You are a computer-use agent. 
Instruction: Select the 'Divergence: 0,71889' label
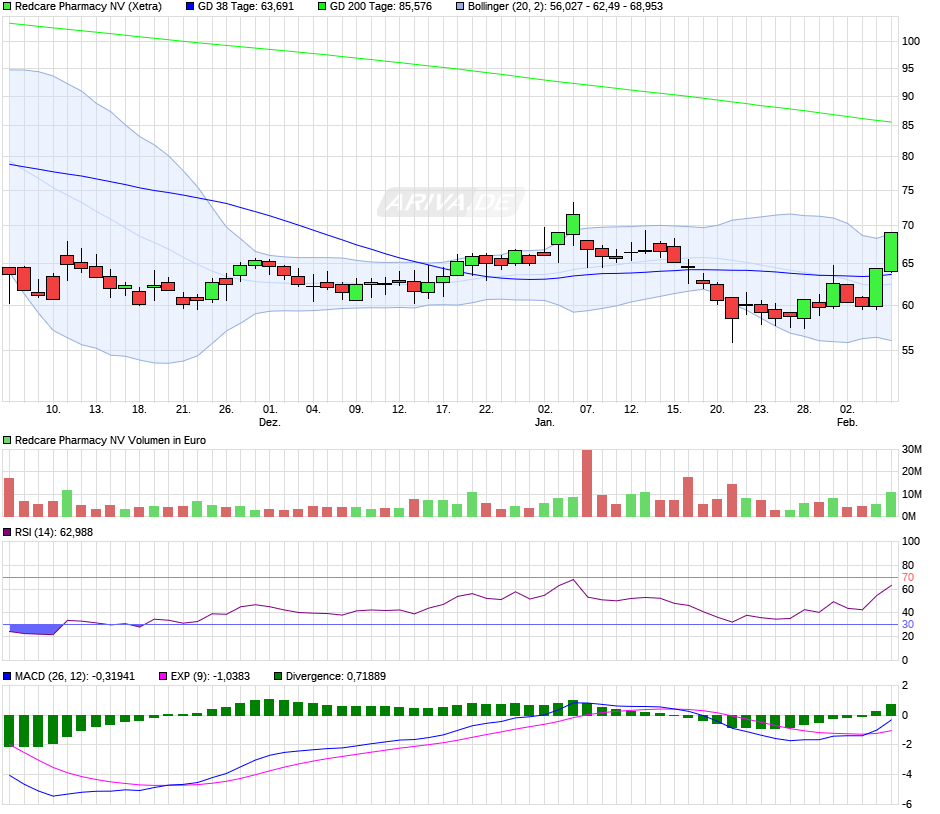pyautogui.click(x=336, y=676)
